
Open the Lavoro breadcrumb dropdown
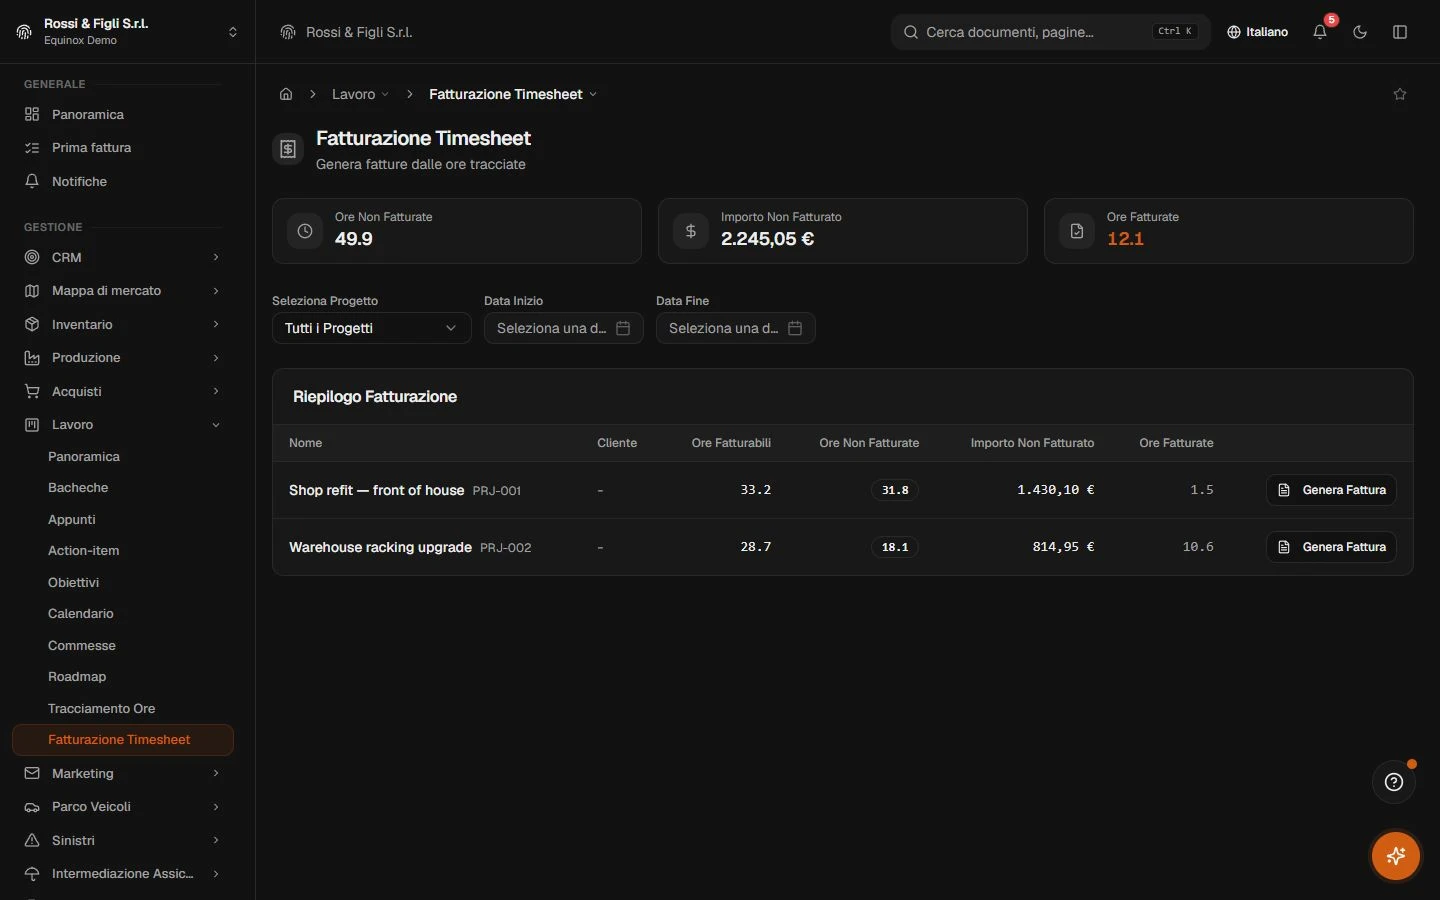[360, 94]
